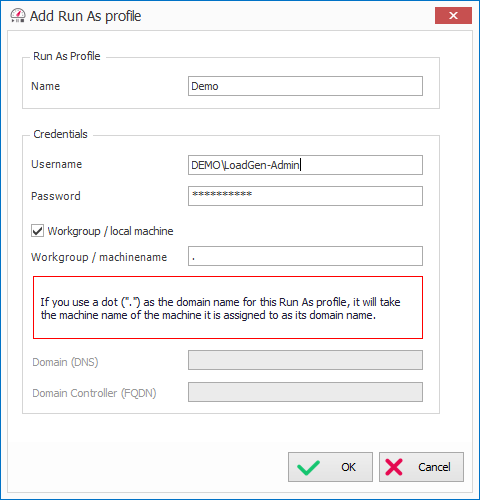Click the Workgroup / machinename field with dot
The image size is (480, 500).
[305, 256]
